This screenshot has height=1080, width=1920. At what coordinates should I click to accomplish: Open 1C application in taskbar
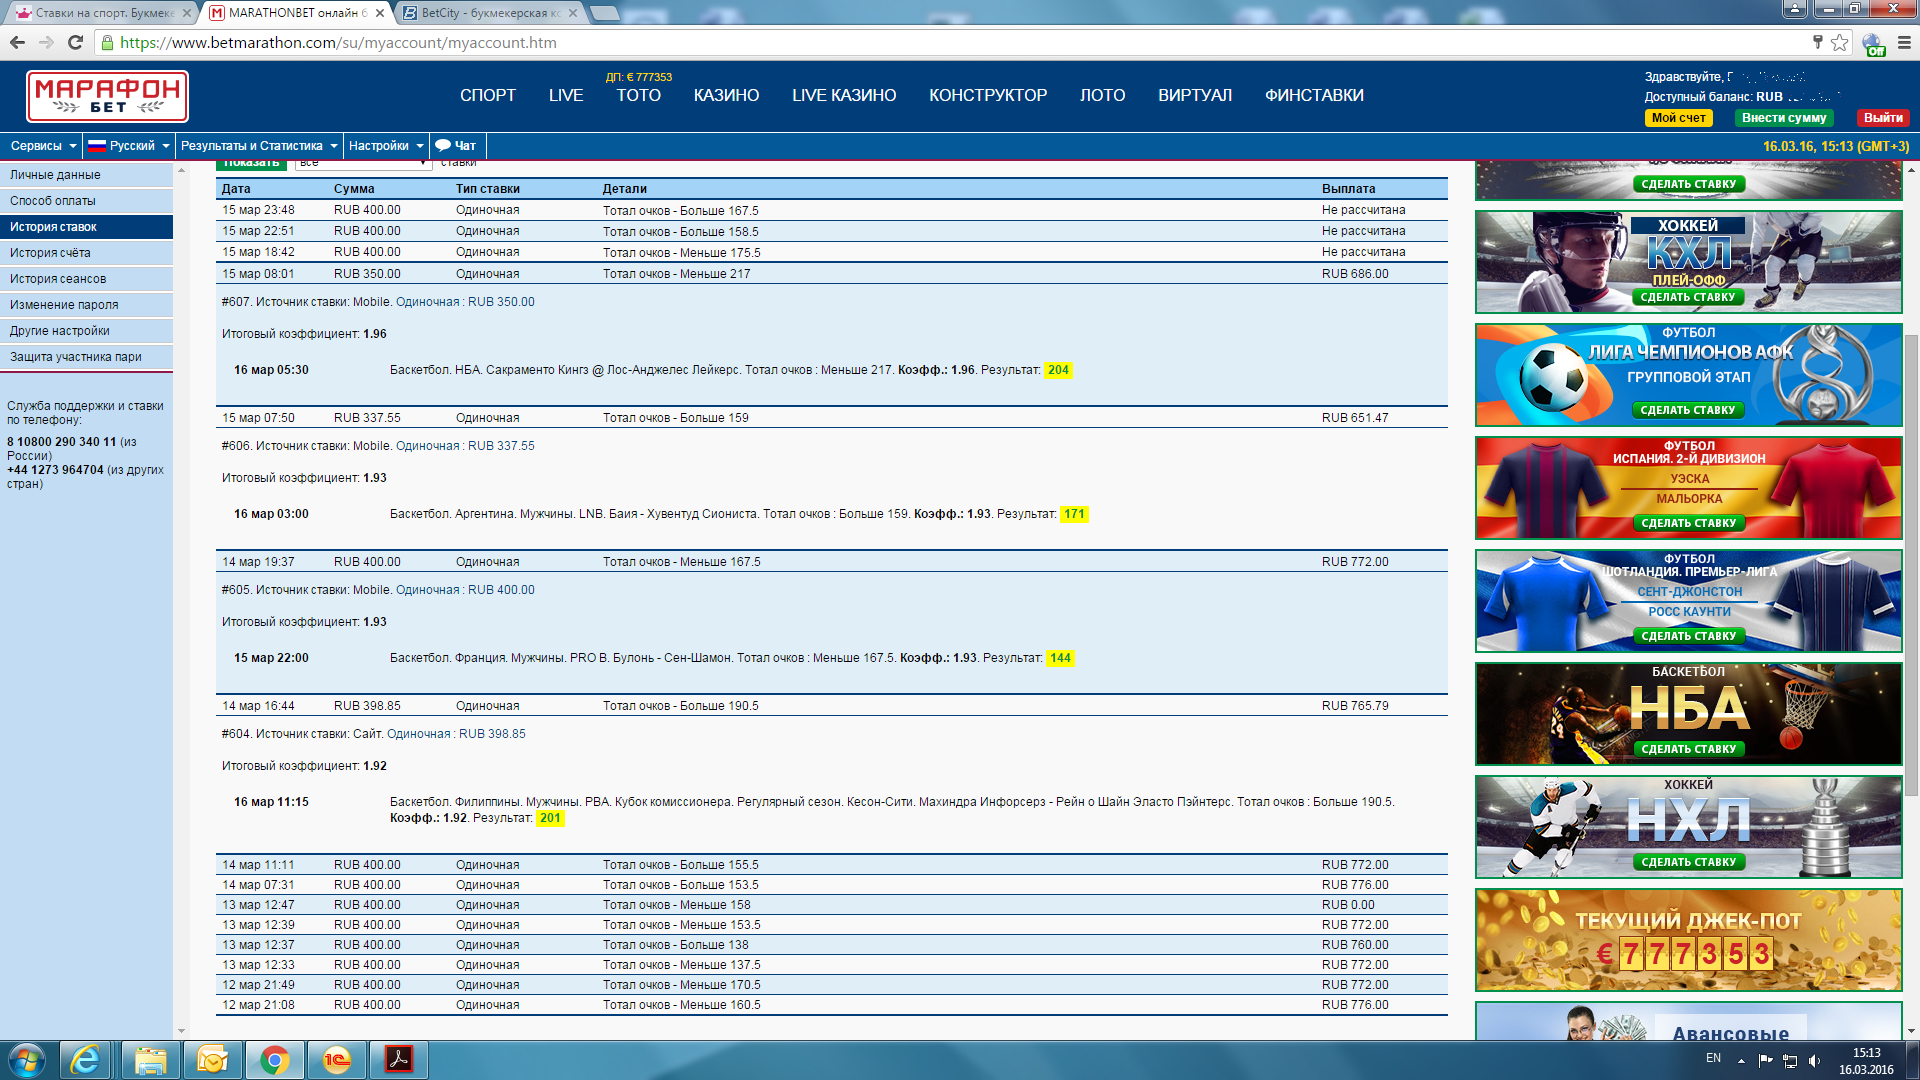coord(336,1060)
